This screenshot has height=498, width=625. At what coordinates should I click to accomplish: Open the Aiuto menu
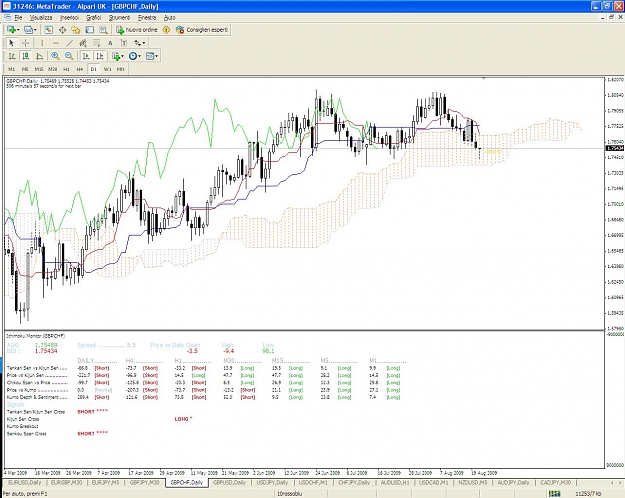pos(169,18)
